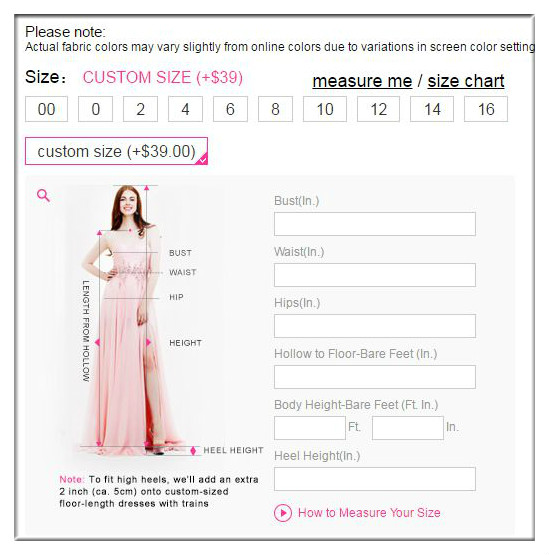Select size 6 box
This screenshot has height=555, width=549.
(x=230, y=109)
